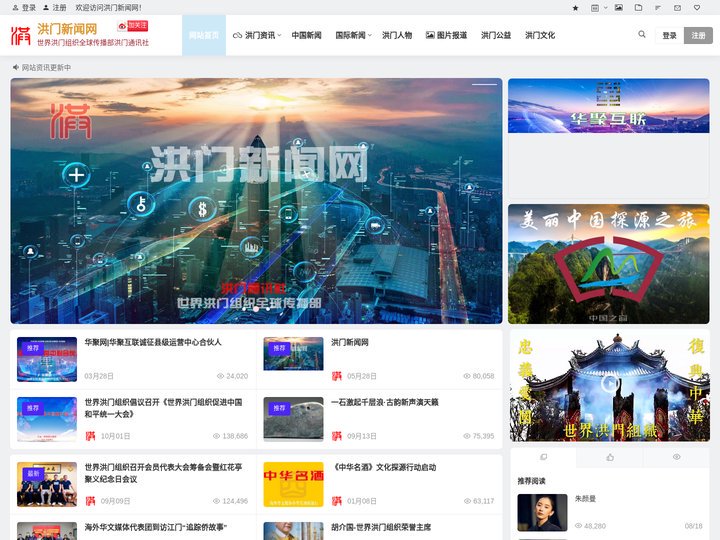Open the 图片报道 menu item
The height and width of the screenshot is (540, 720).
[446, 35]
